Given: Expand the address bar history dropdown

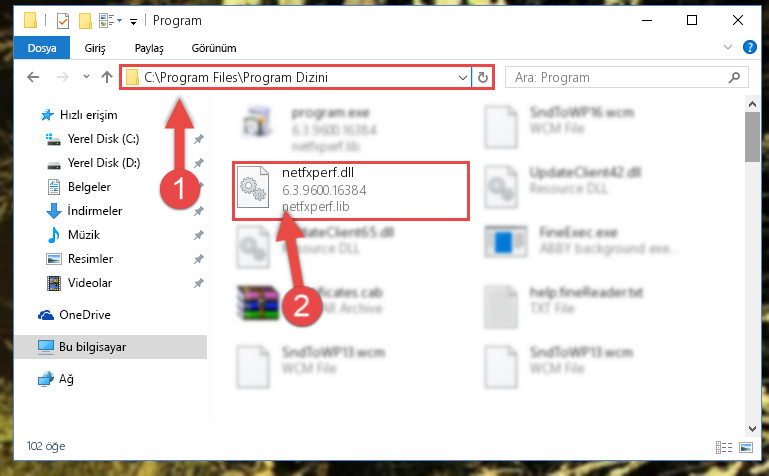Looking at the screenshot, I should (462, 77).
